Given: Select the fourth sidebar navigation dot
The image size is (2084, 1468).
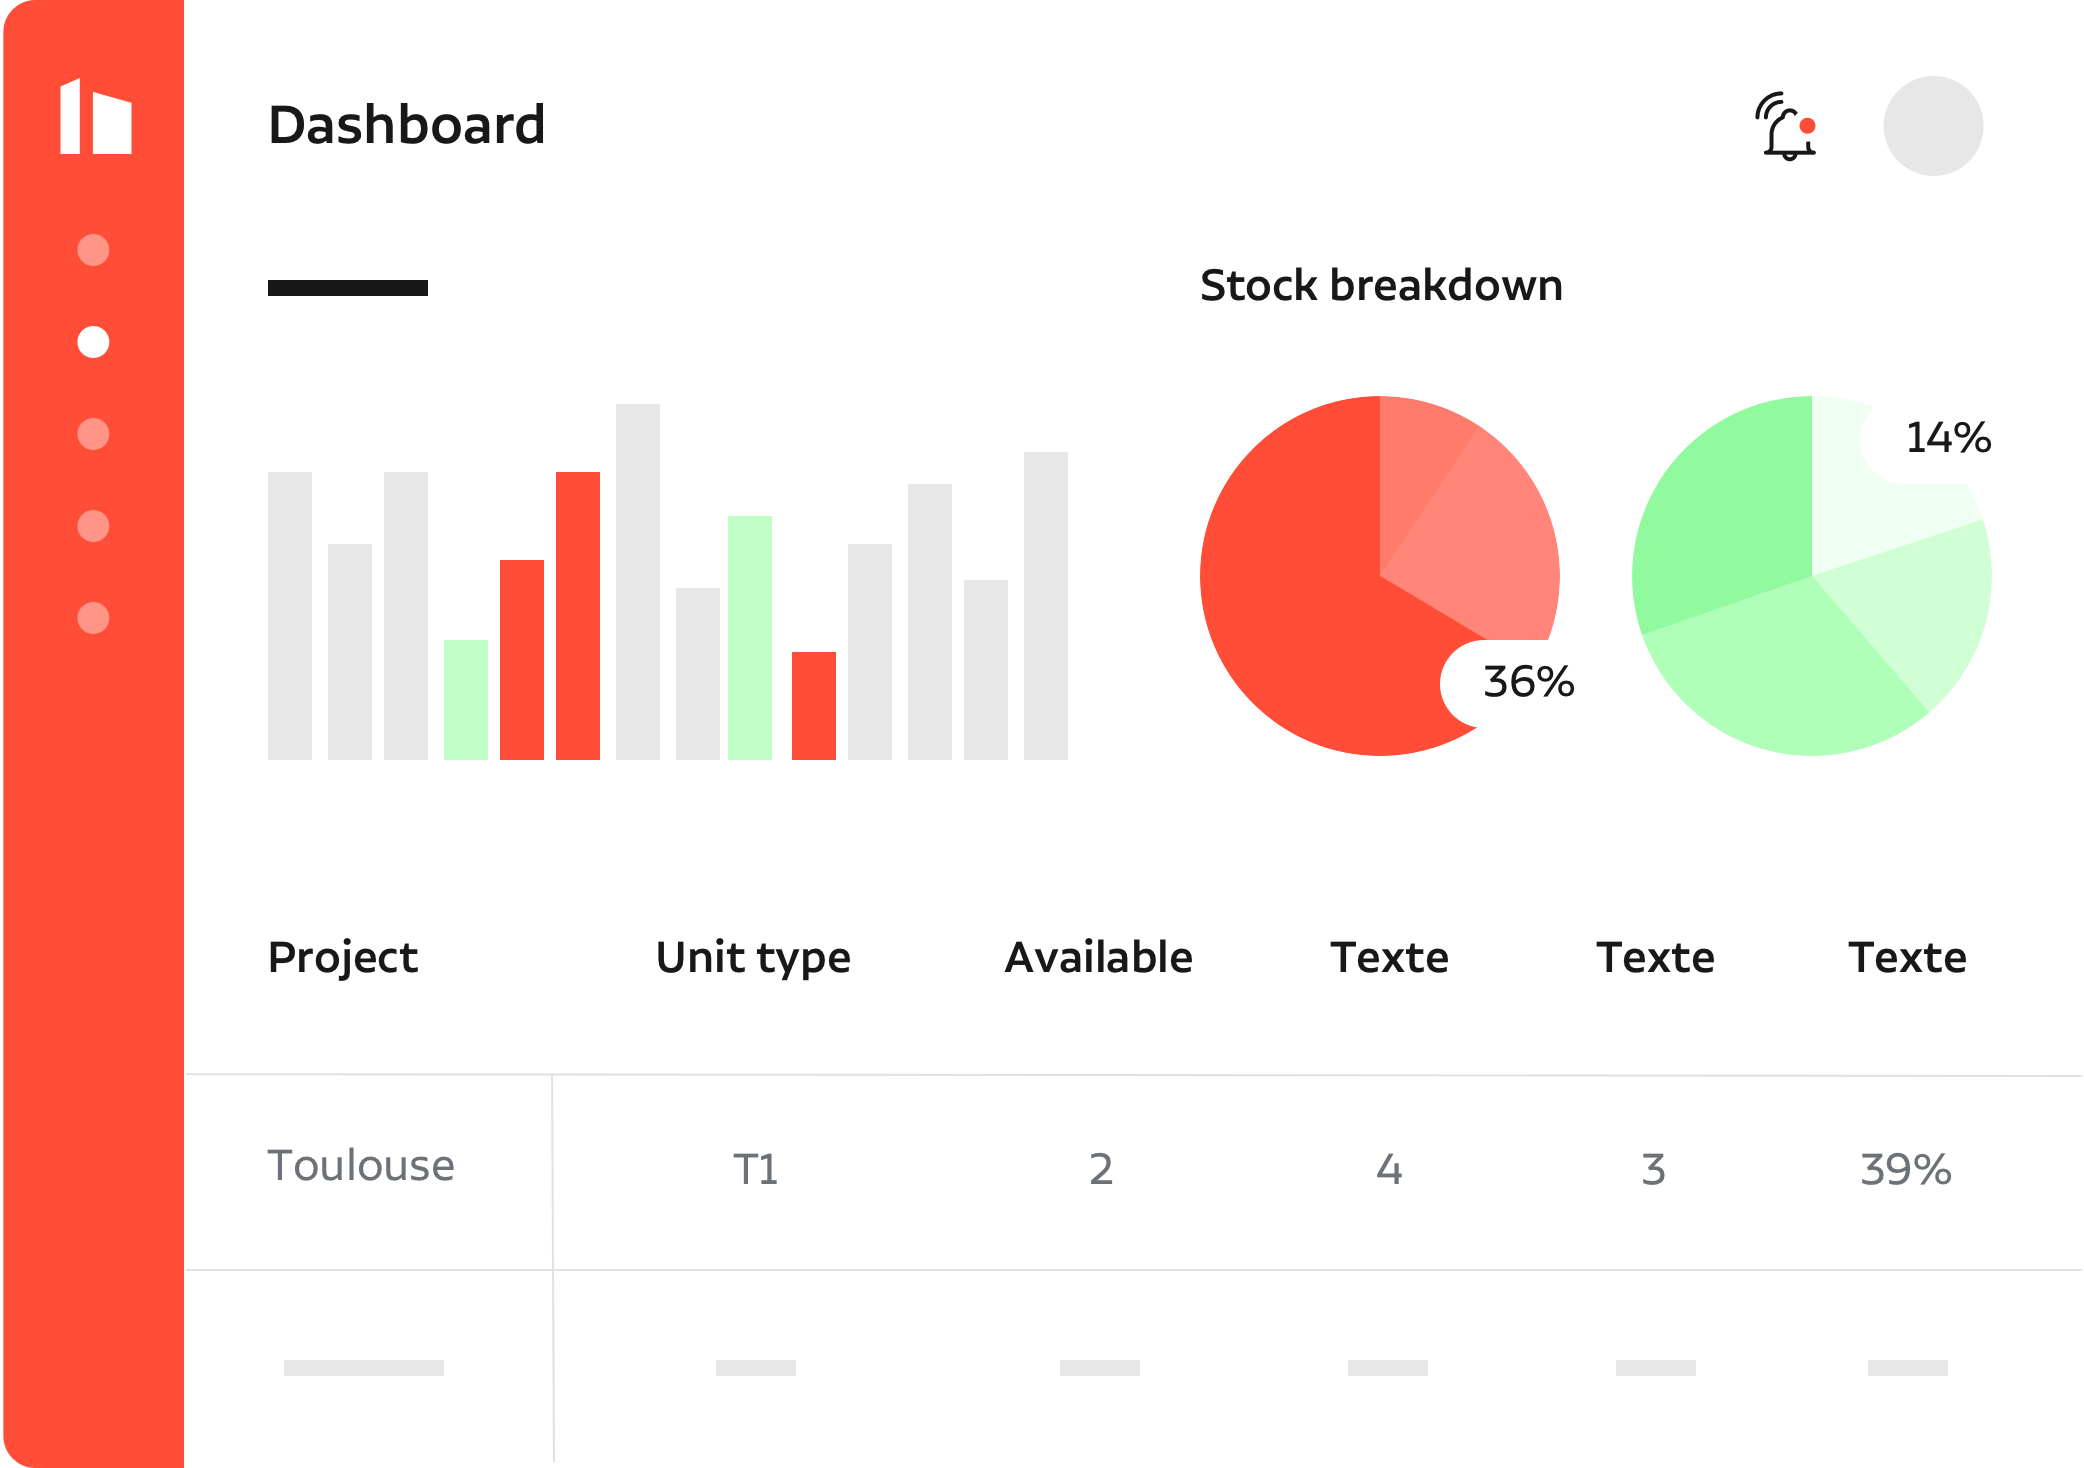Looking at the screenshot, I should click(93, 526).
